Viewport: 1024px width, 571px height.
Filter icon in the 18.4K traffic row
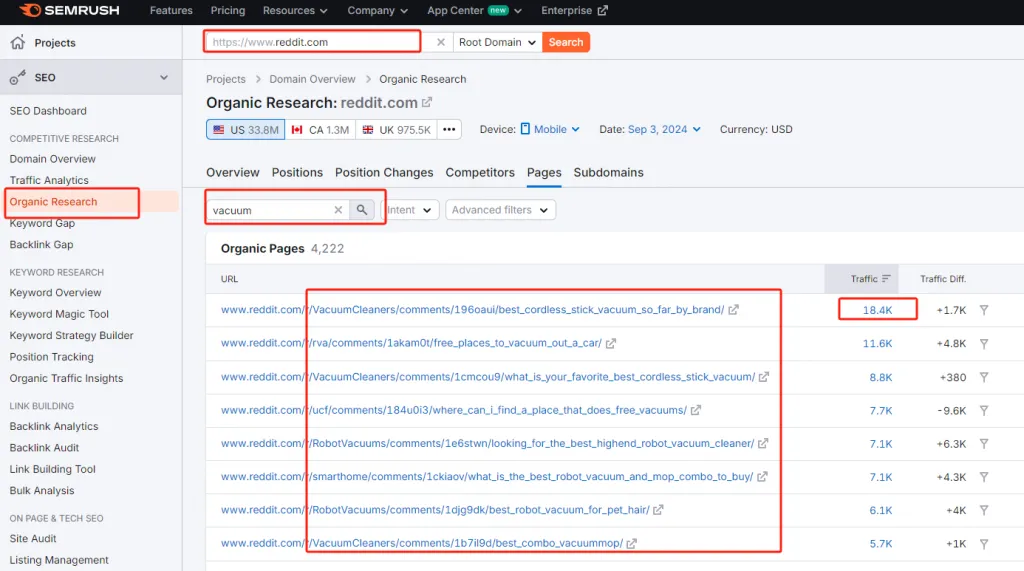[x=984, y=310]
